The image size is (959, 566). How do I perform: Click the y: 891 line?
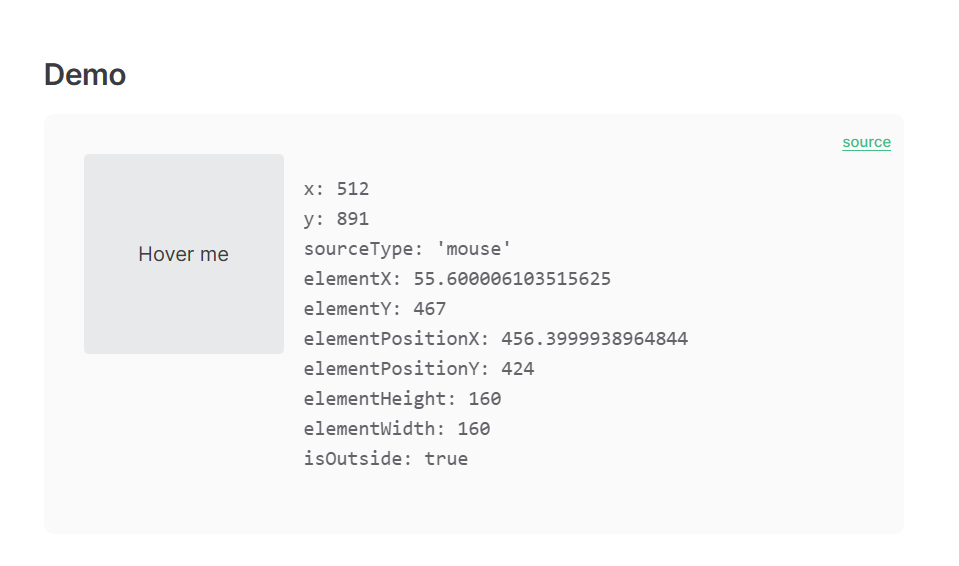[x=336, y=219]
